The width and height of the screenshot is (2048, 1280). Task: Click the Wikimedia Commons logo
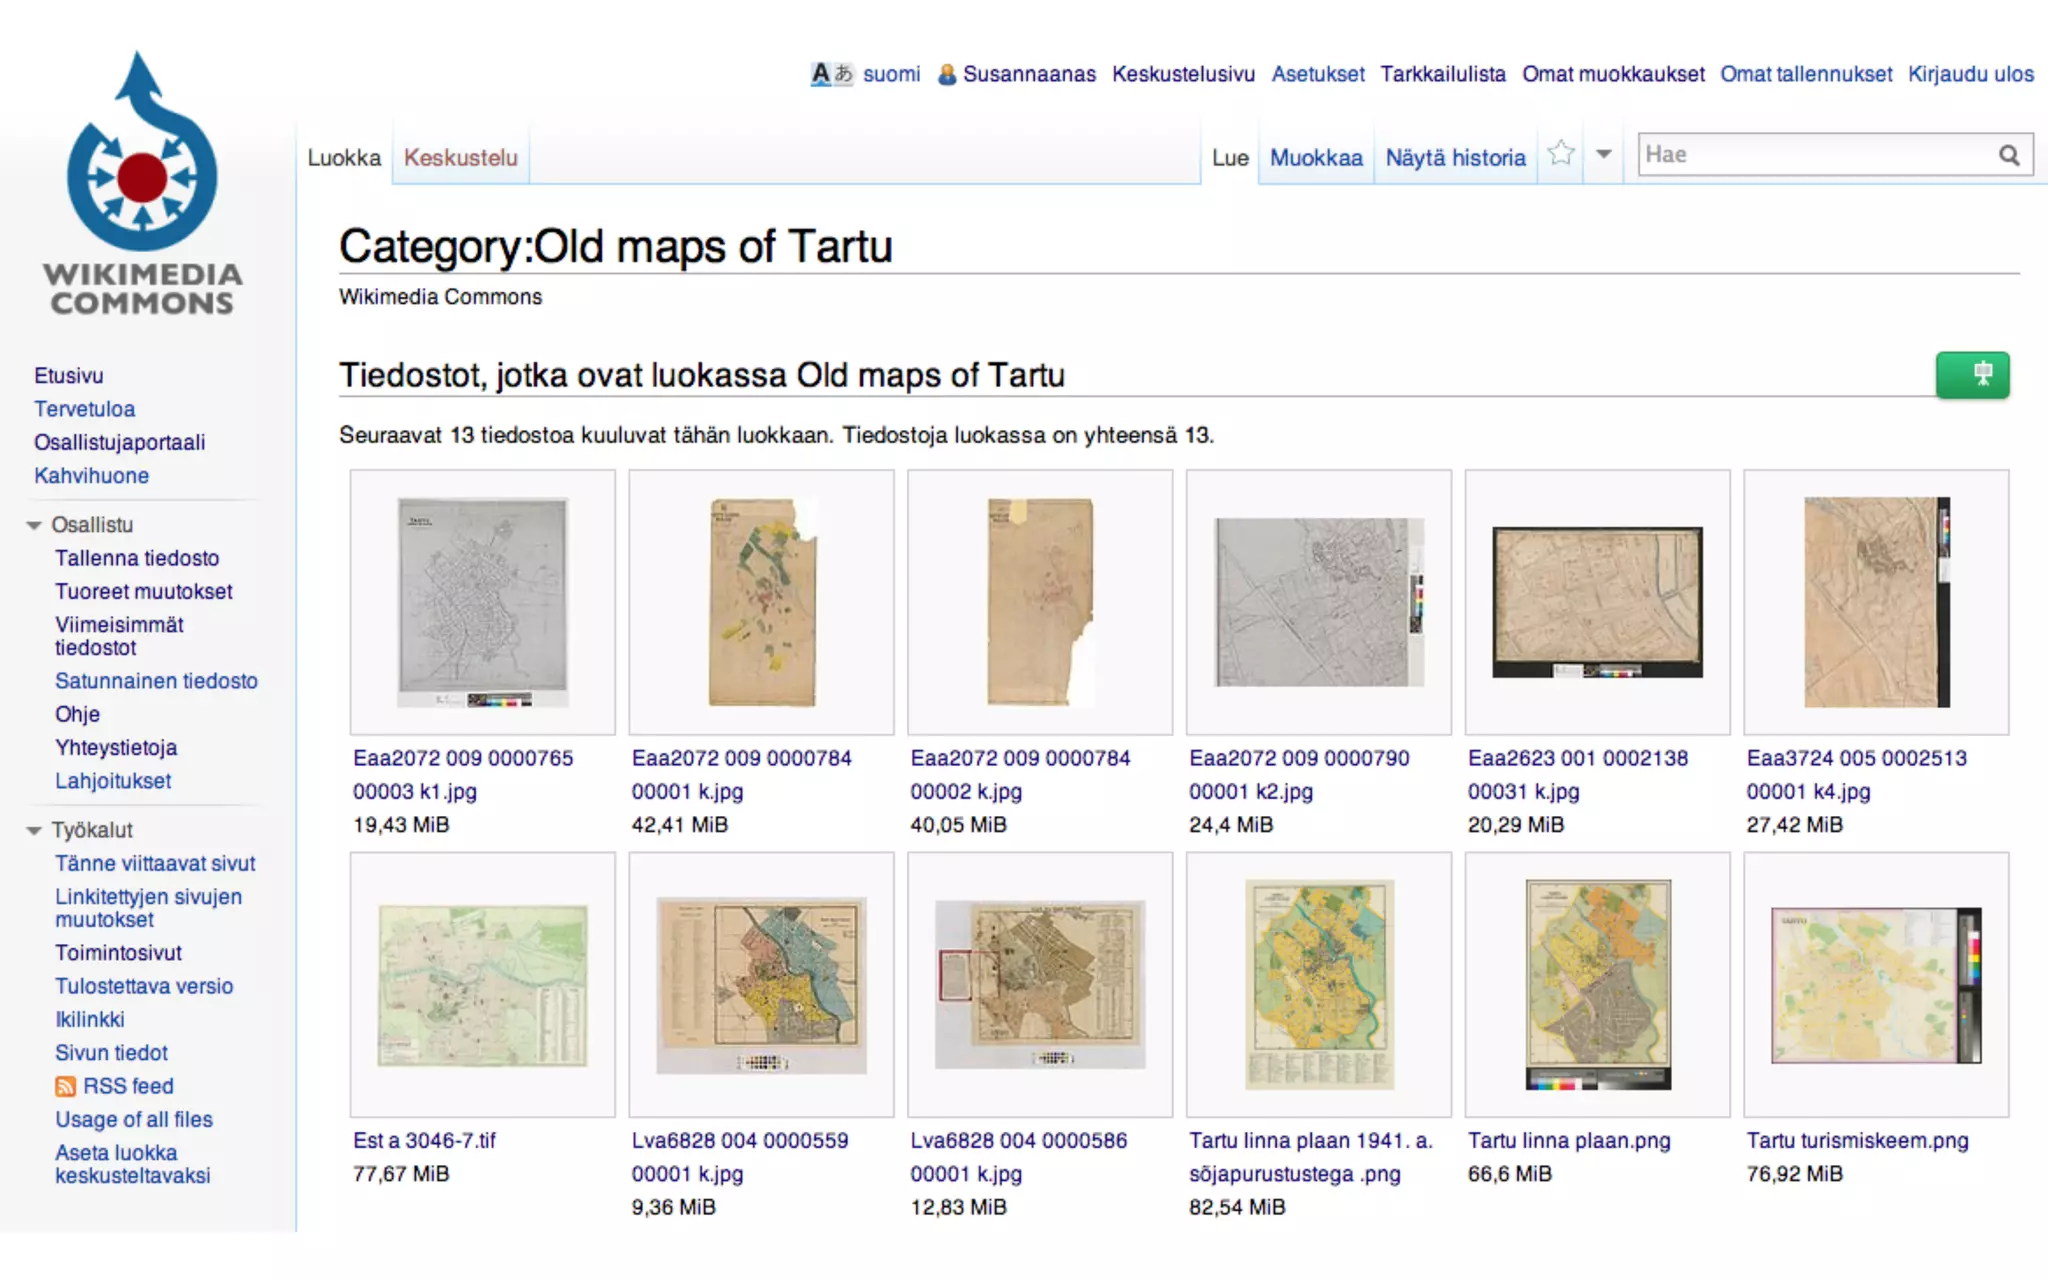(142, 185)
